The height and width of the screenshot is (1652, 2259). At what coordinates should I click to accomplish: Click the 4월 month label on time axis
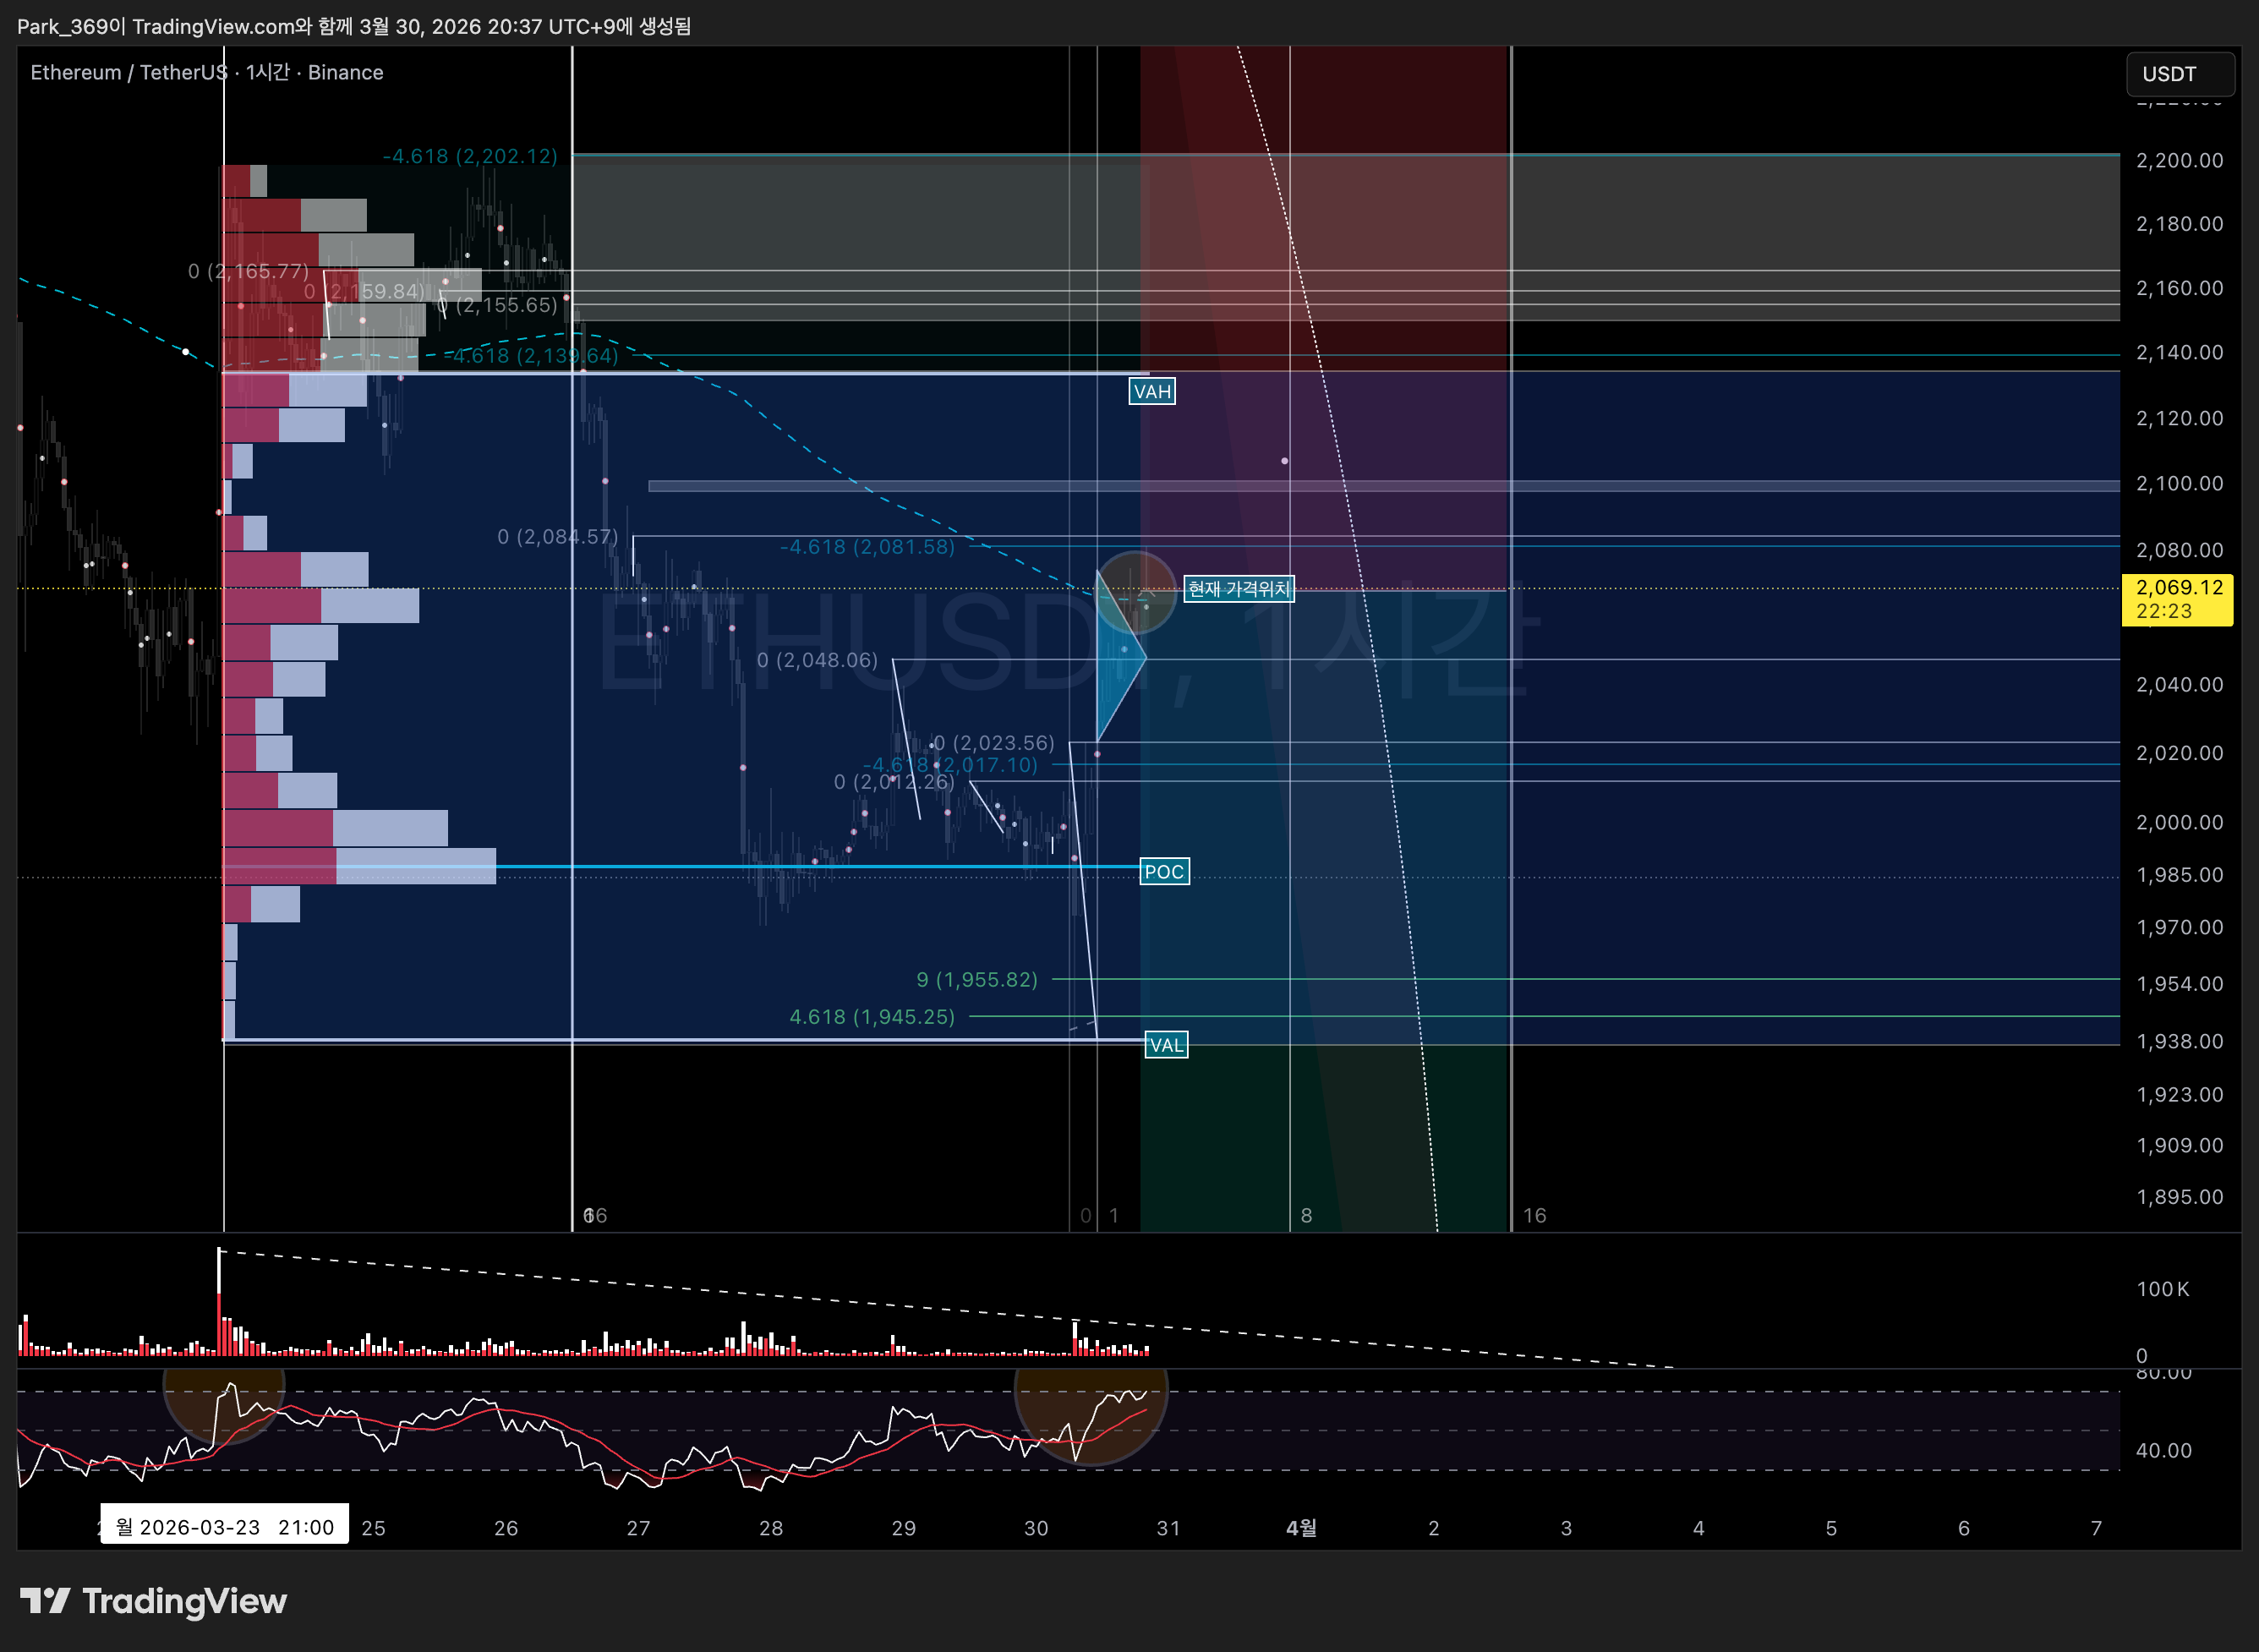coord(1301,1528)
